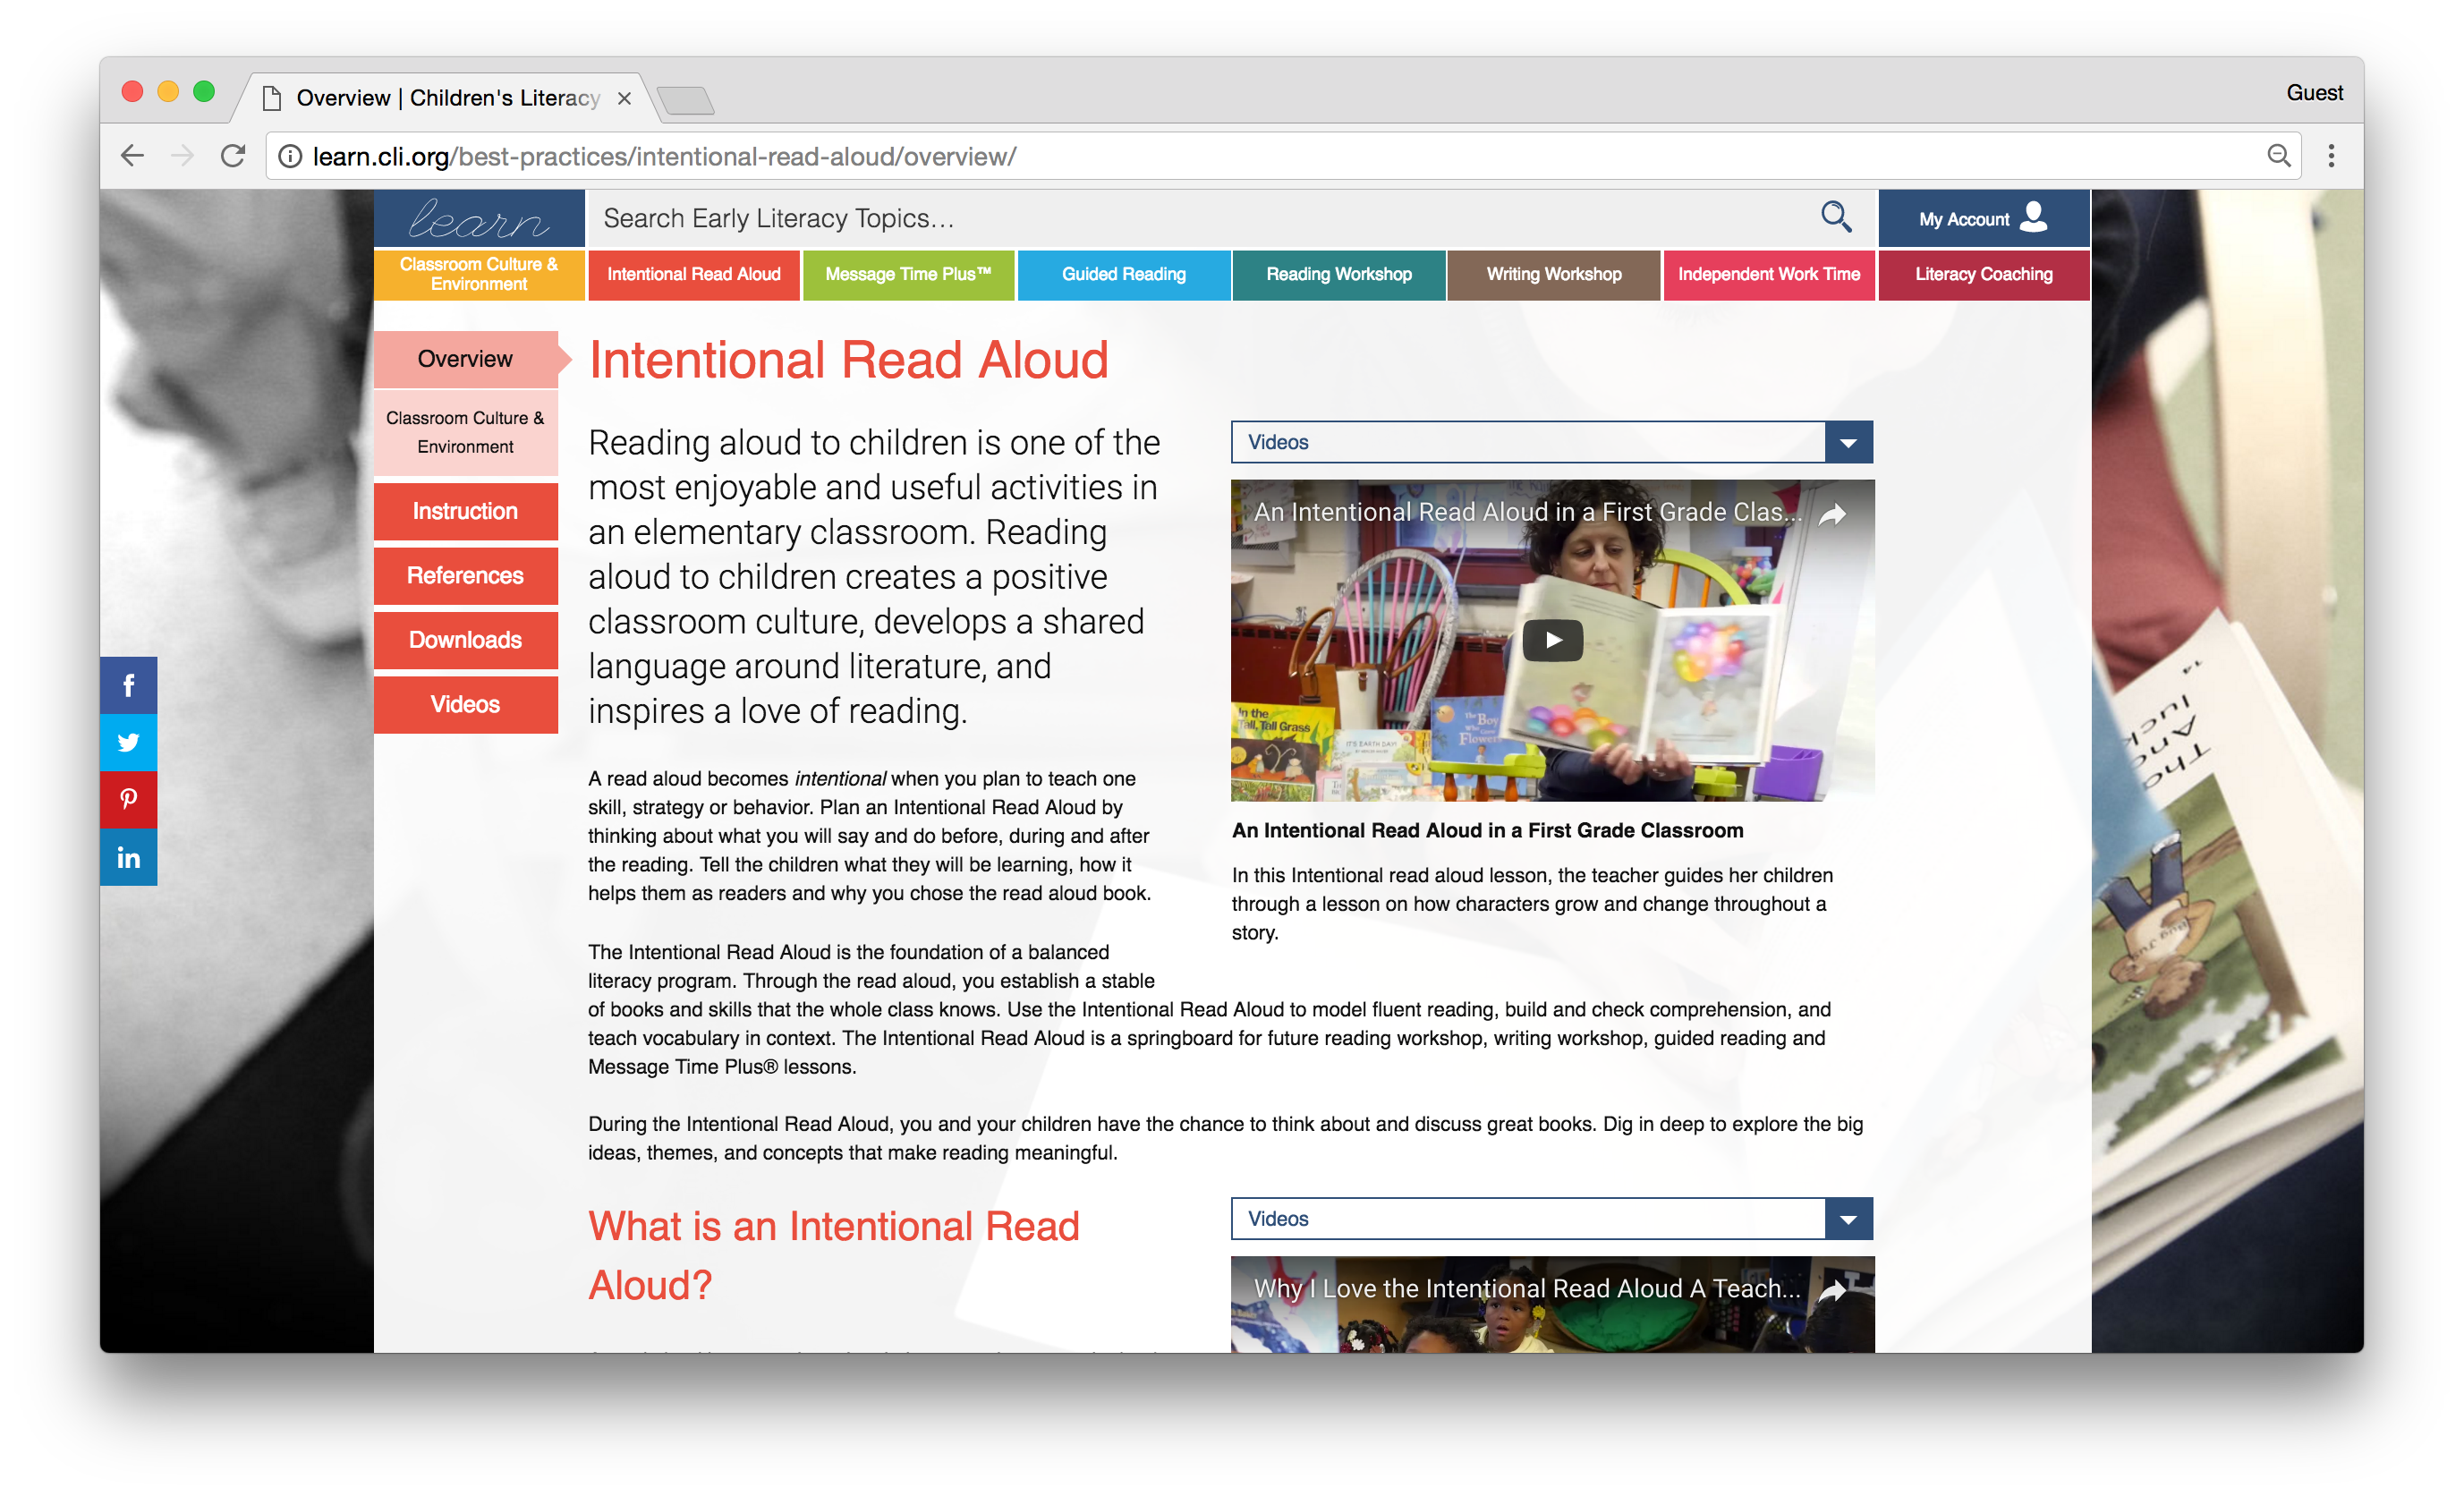Viewport: 2464px width, 1496px height.
Task: Go to Literacy Coaching section
Action: click(1983, 274)
